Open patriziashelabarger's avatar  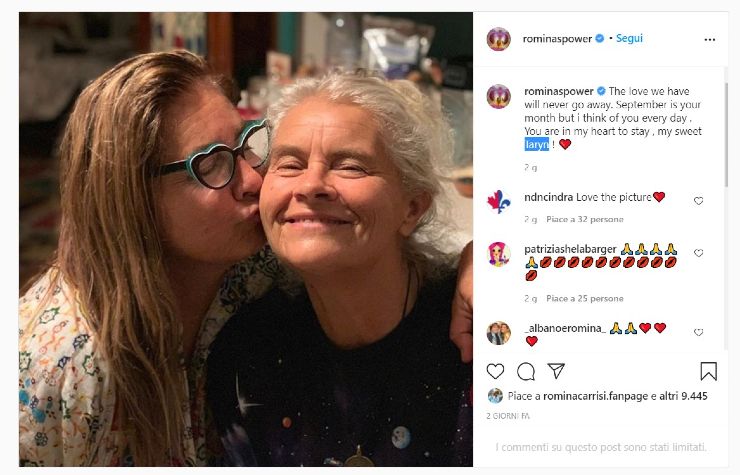point(498,253)
